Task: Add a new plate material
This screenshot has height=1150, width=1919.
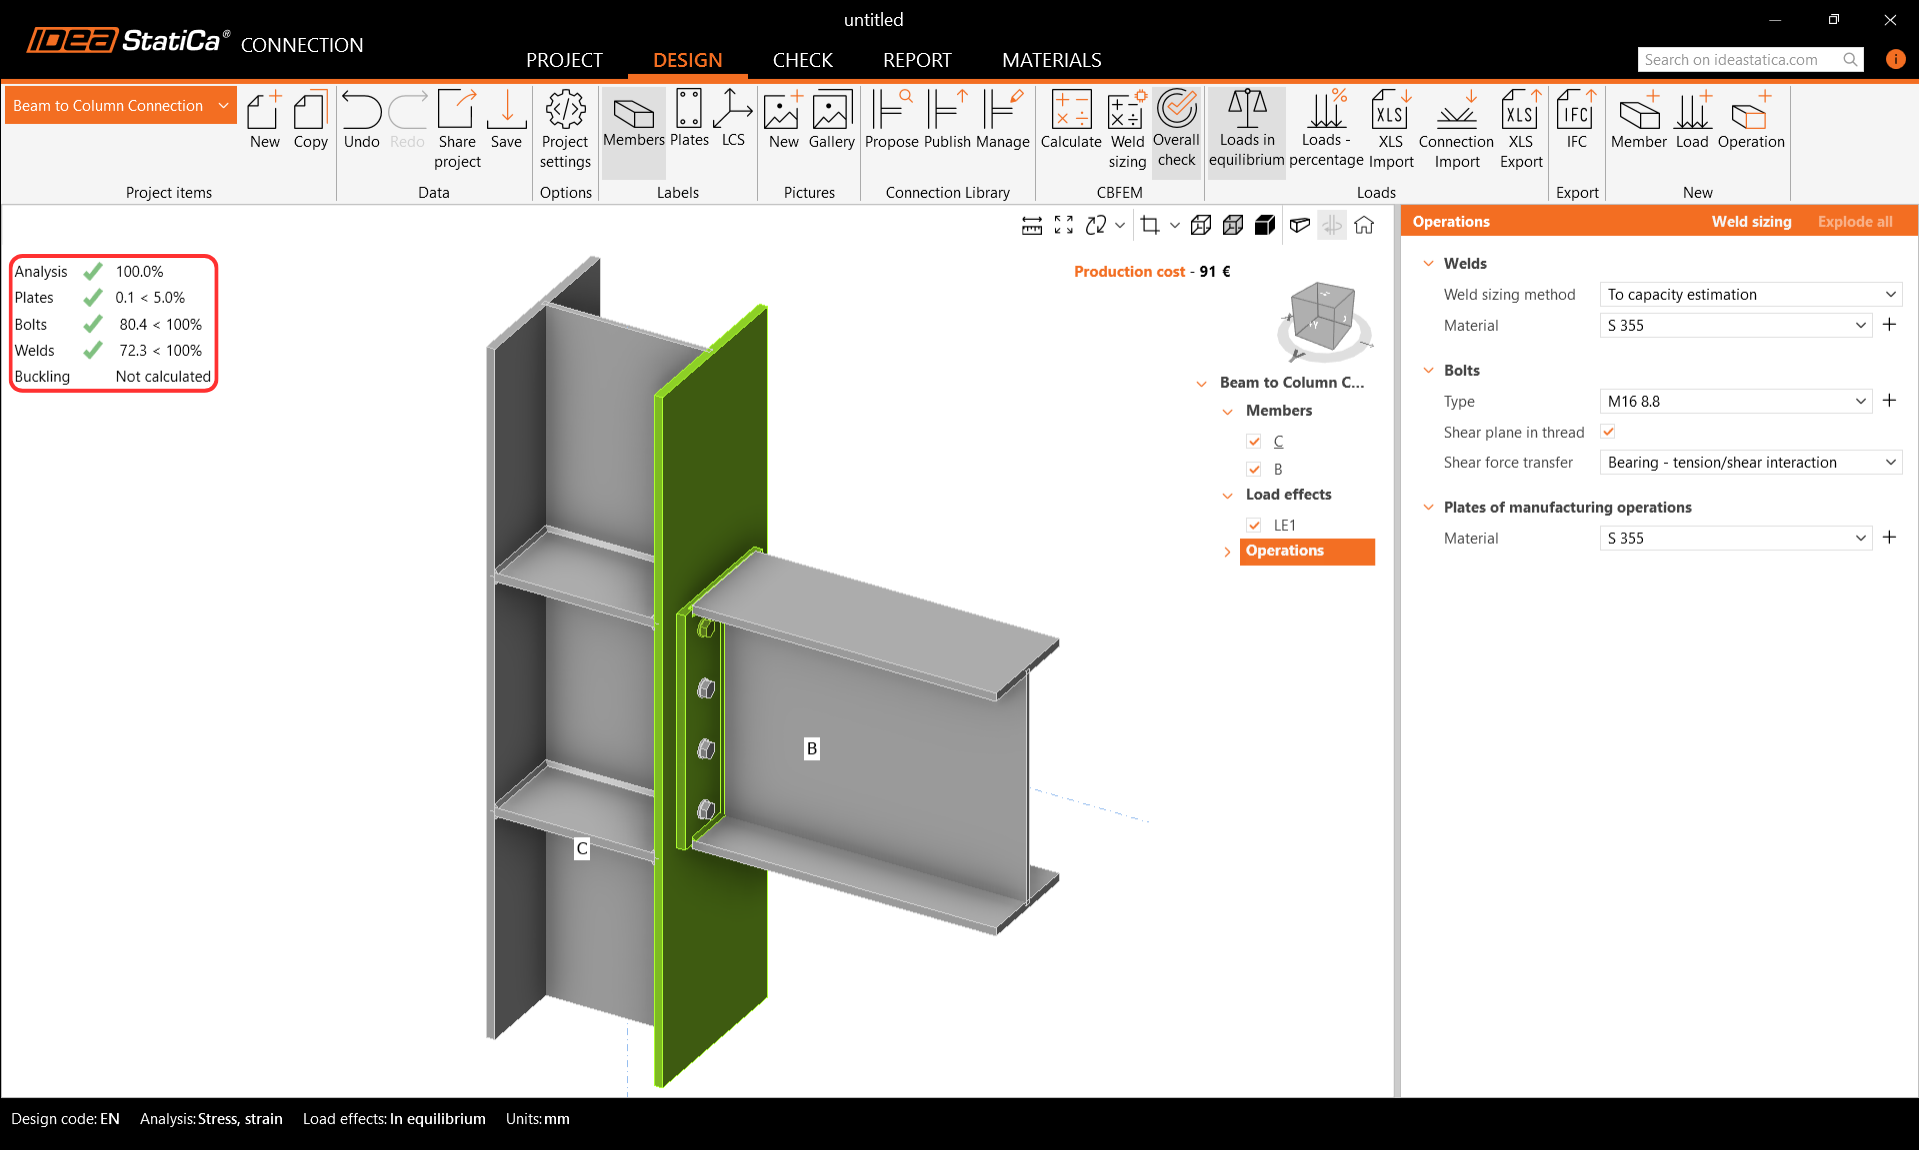Action: (x=1889, y=538)
